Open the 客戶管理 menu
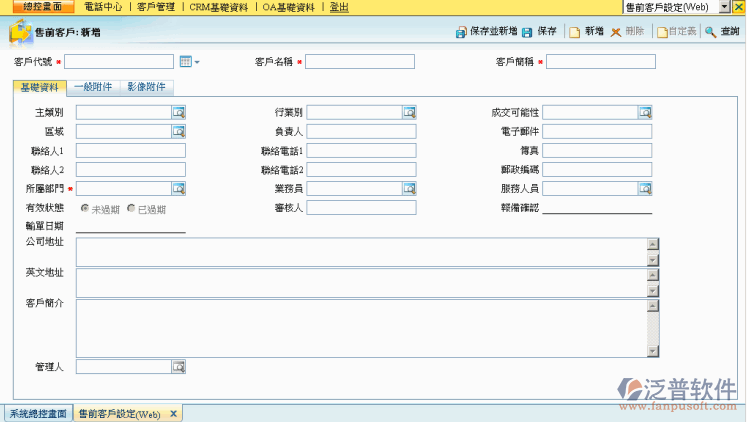This screenshot has width=747, height=422. (155, 7)
